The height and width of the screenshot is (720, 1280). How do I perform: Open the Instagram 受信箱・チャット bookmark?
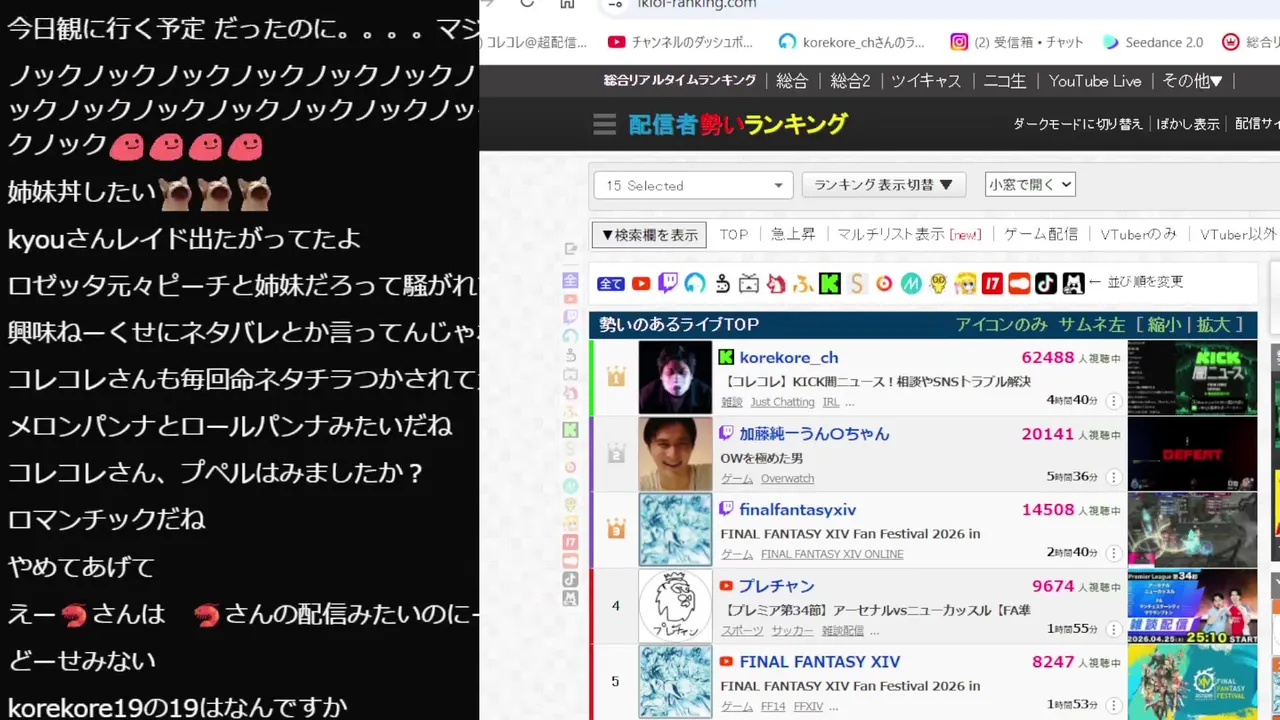(x=1017, y=42)
